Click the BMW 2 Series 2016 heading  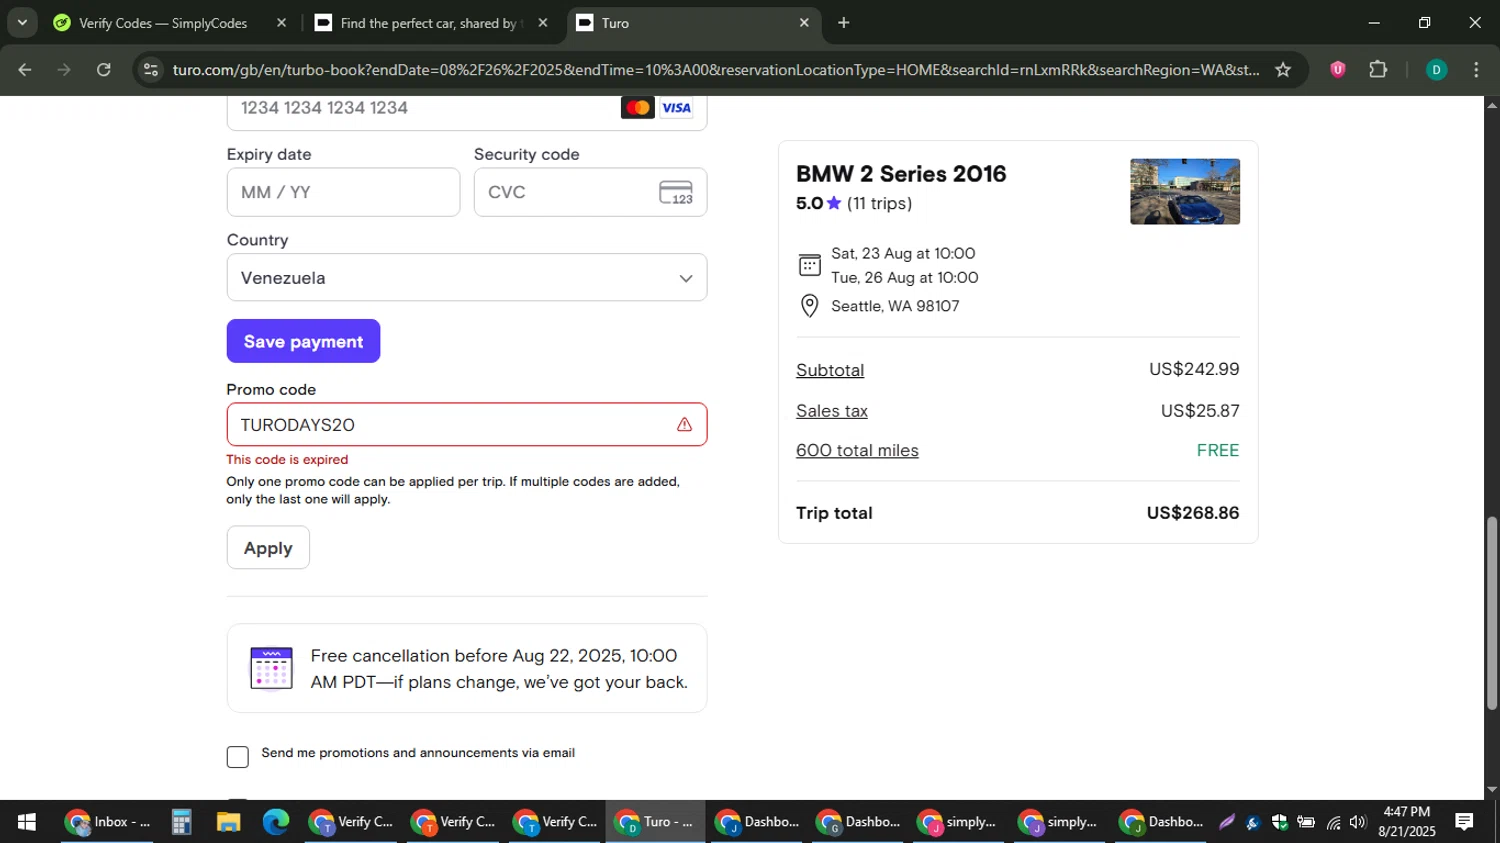[901, 174]
